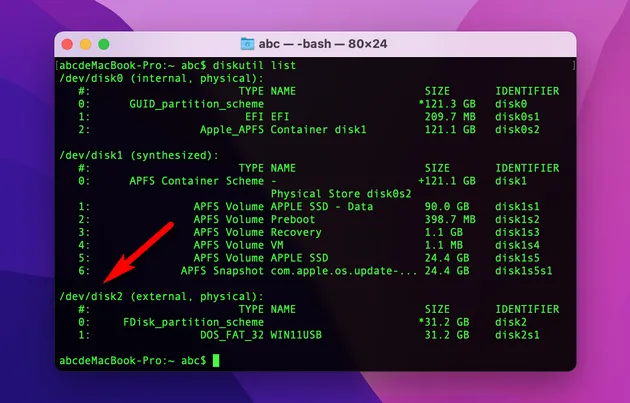Click the green terminal cursor block
Viewport: 630px width, 403px height.
[x=216, y=361]
